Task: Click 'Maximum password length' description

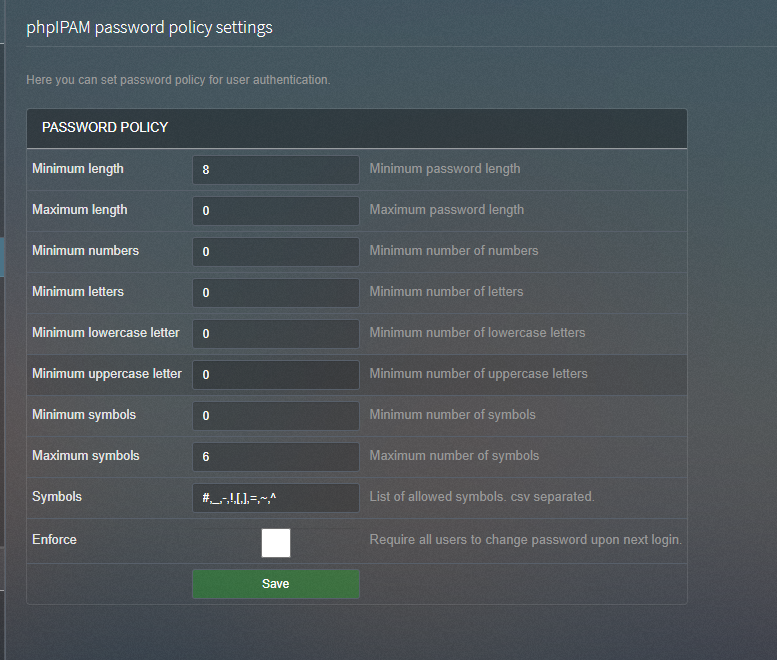Action: [447, 210]
